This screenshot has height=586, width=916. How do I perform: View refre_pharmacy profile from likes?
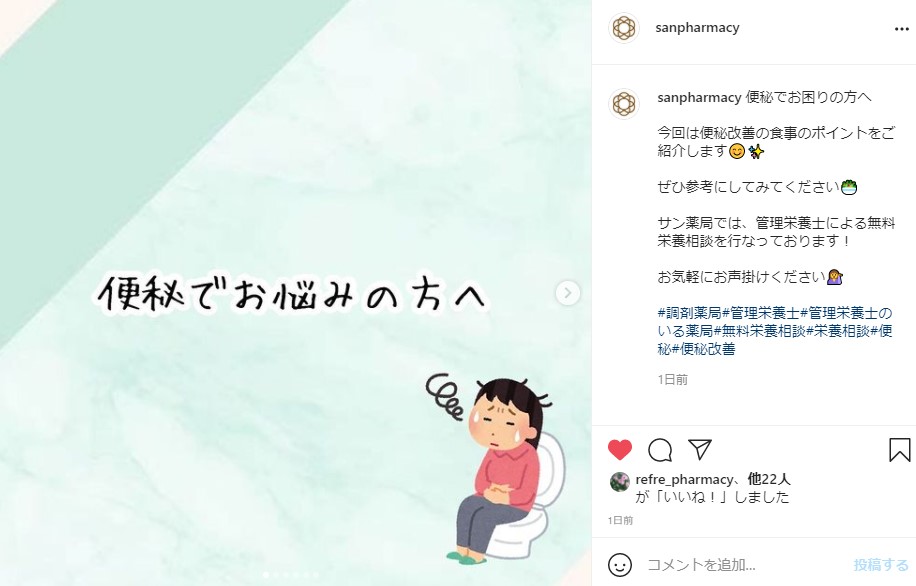click(x=684, y=480)
